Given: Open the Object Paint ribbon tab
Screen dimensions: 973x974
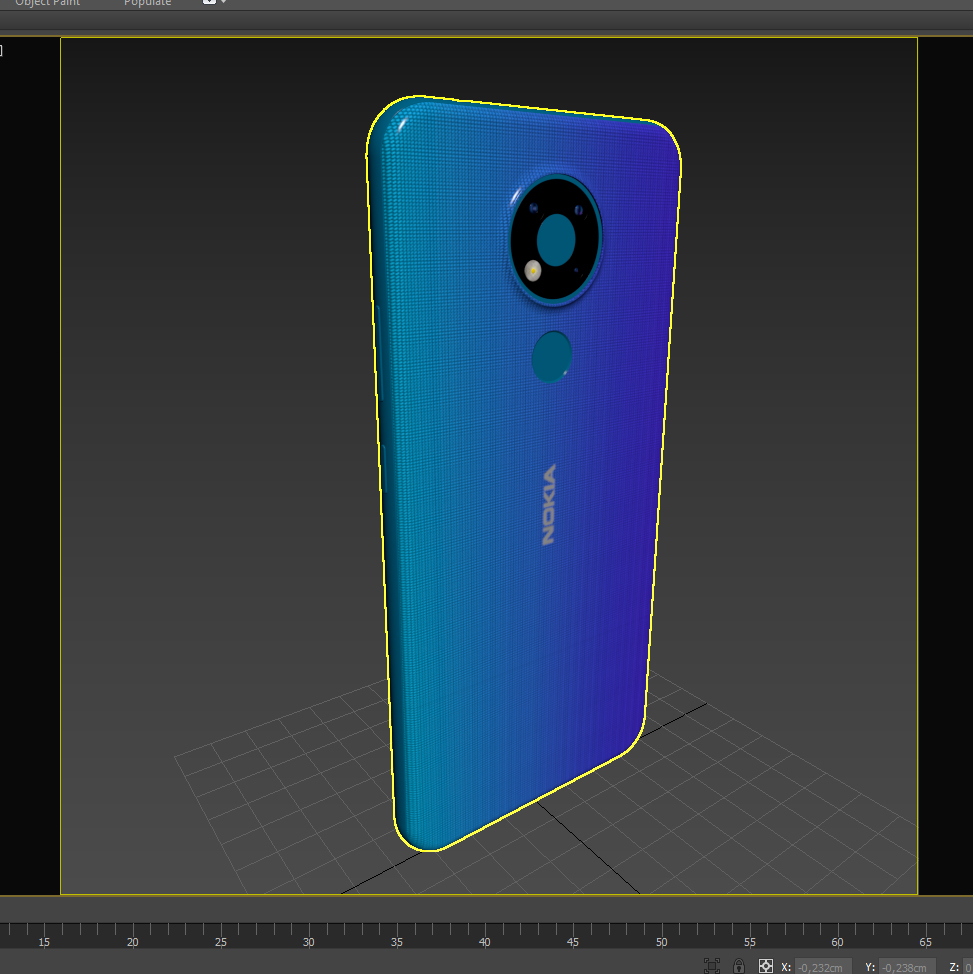Looking at the screenshot, I should (x=47, y=3).
